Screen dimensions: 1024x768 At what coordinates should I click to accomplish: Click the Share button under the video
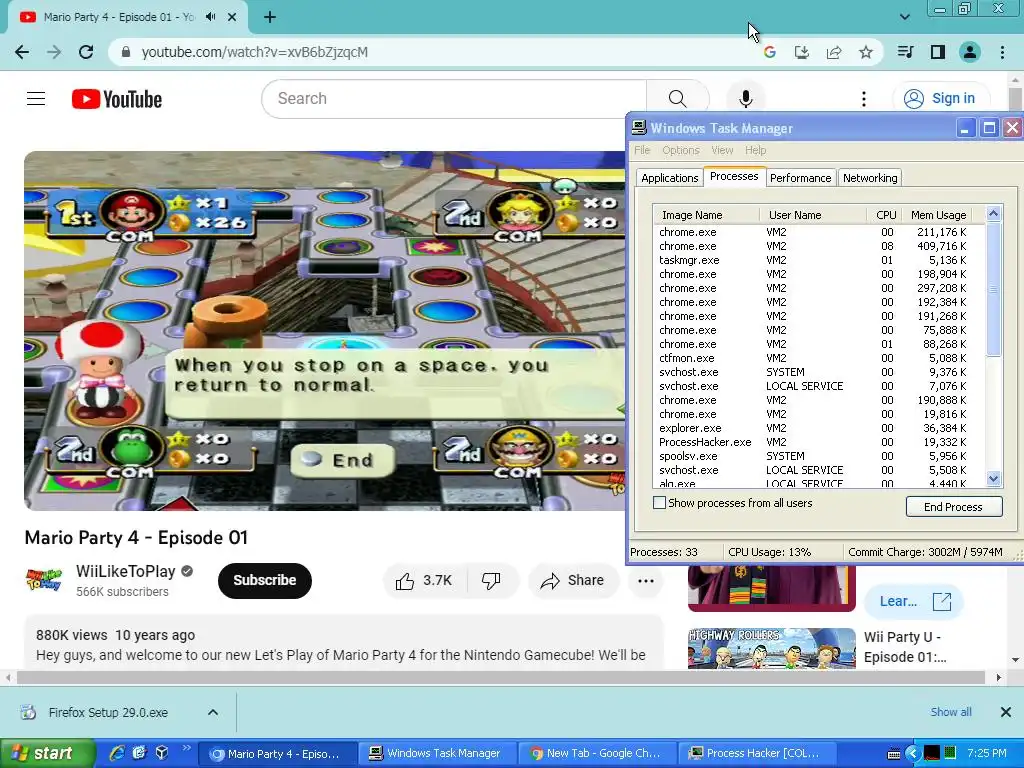click(573, 581)
